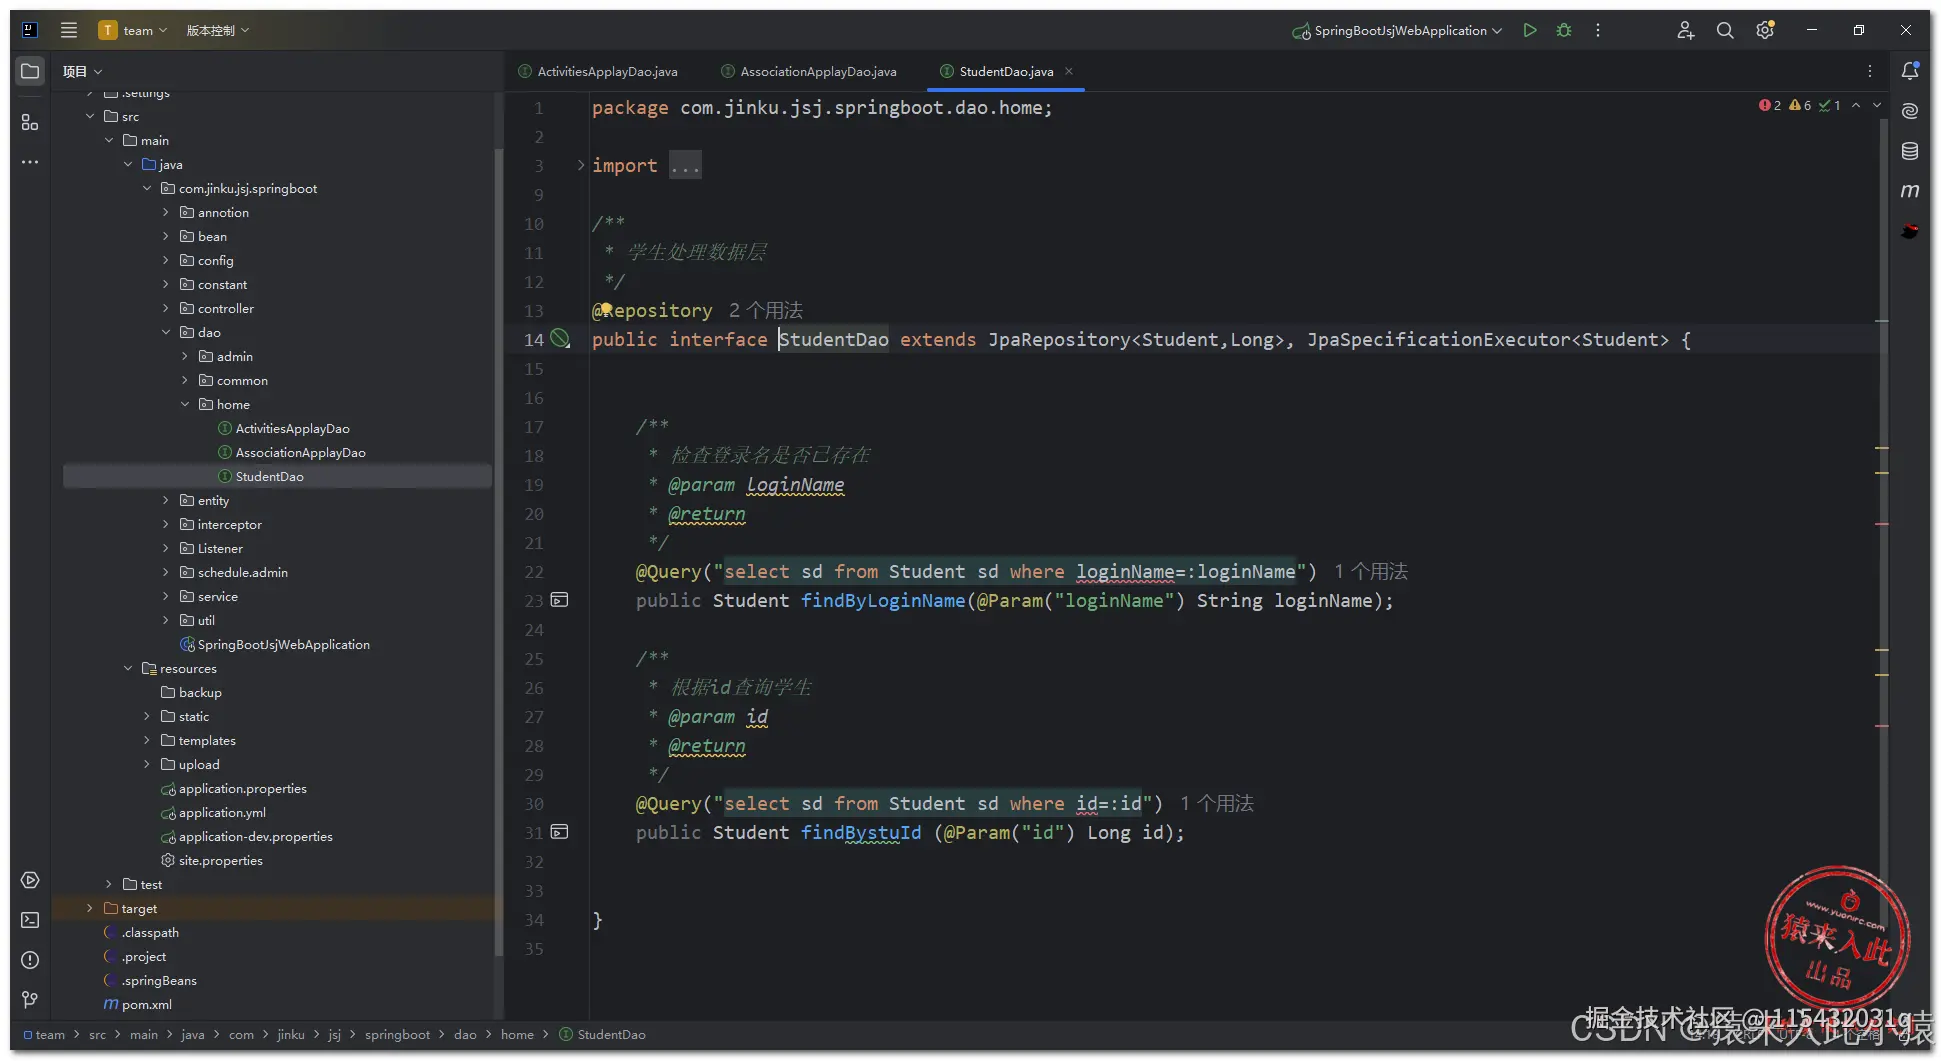Show more tool windows ellipsis in left bar
This screenshot has width=1941, height=1061.
[x=30, y=162]
